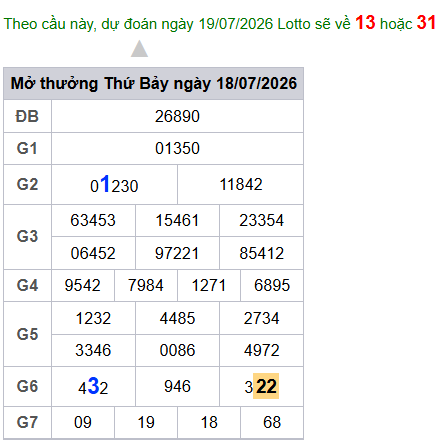
Task: Select G5 prize number 4485
Action: pos(177,318)
